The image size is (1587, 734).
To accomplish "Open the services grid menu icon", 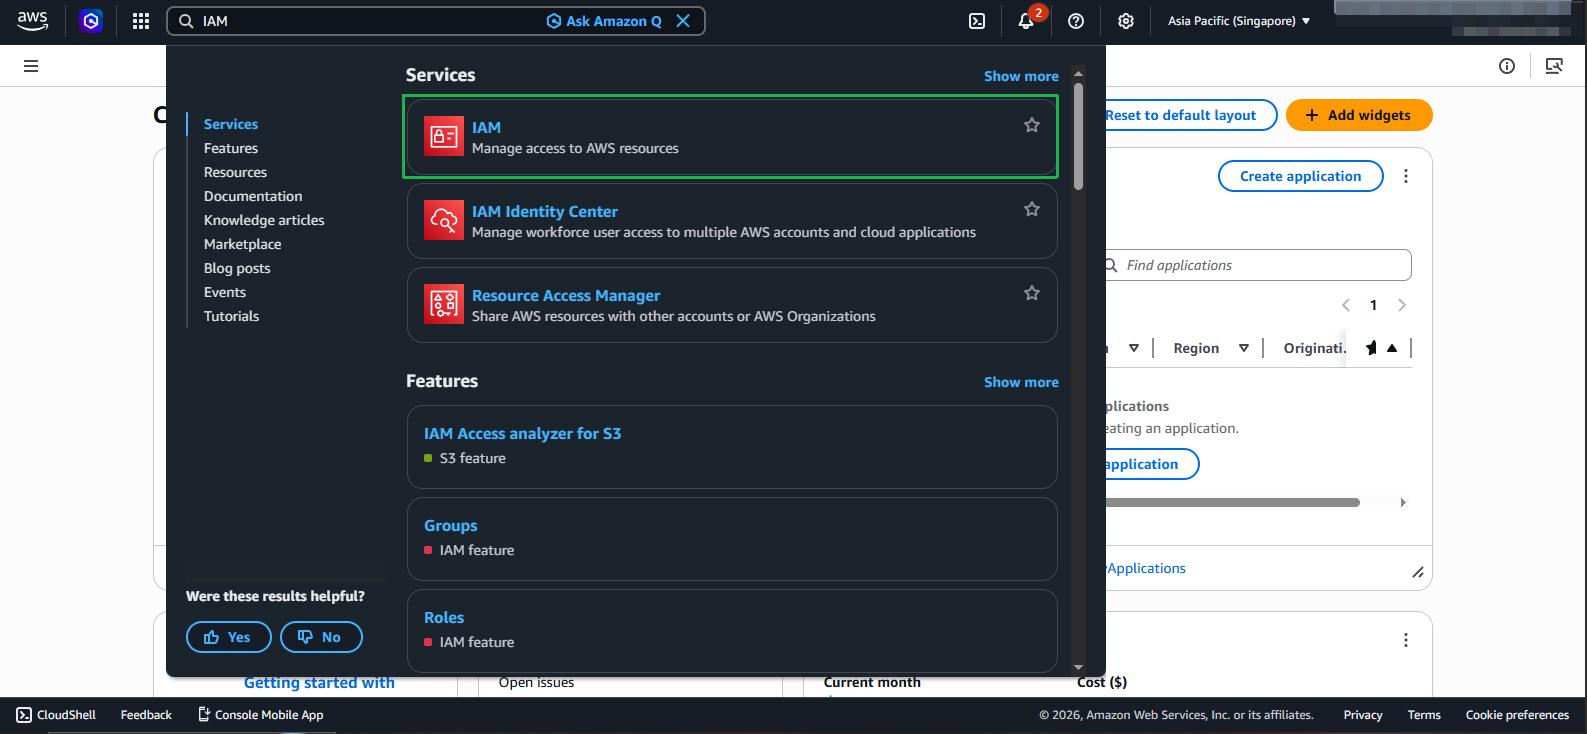I will pyautogui.click(x=141, y=21).
